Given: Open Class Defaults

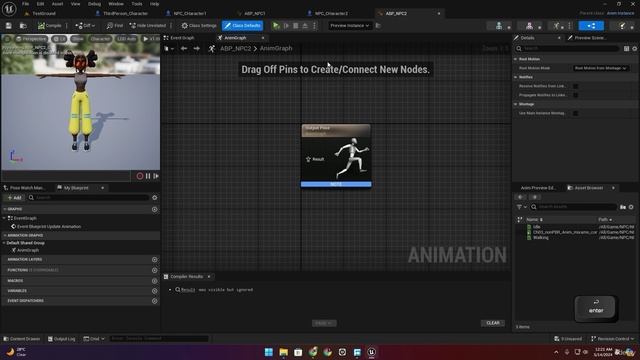Looking at the screenshot, I should click(x=242, y=26).
